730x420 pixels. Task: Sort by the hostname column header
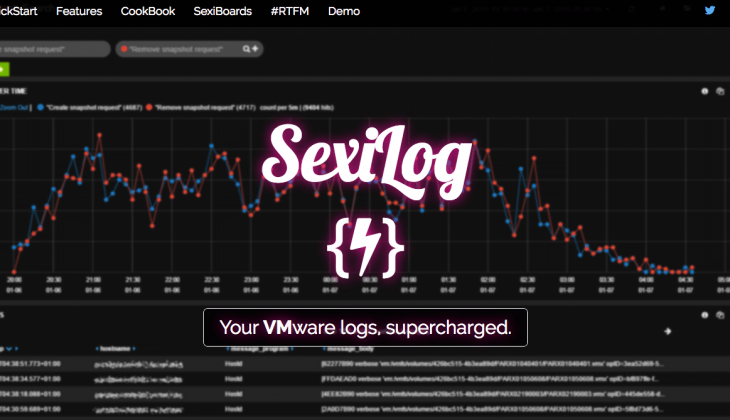(115, 348)
